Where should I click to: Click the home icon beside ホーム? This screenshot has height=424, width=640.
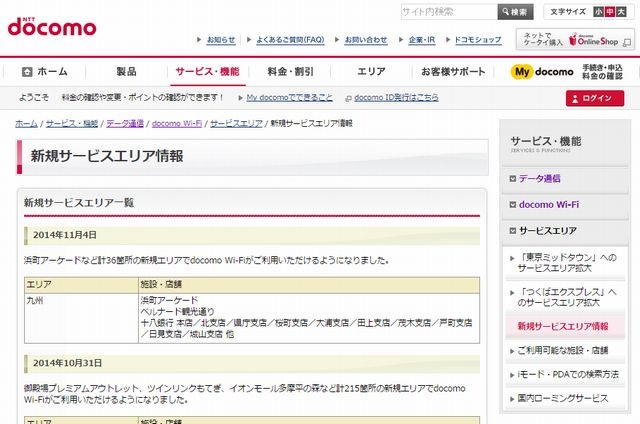point(27,72)
